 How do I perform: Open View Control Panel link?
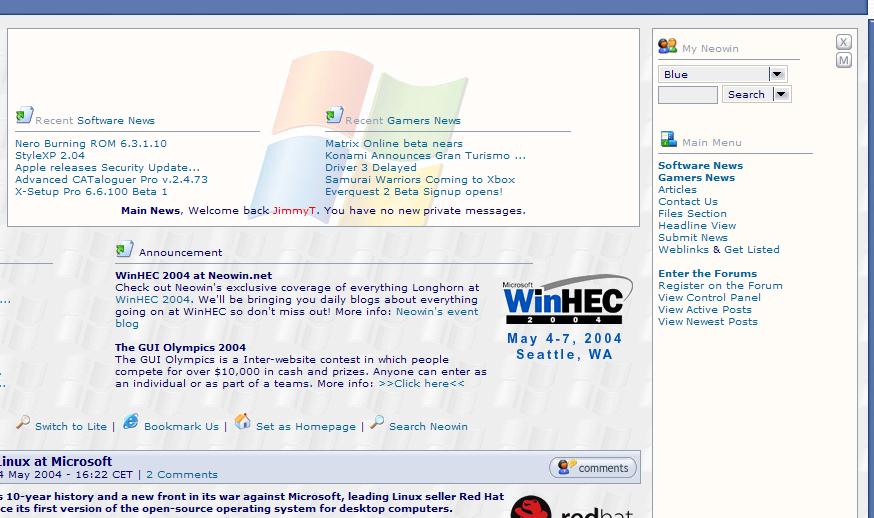(709, 297)
